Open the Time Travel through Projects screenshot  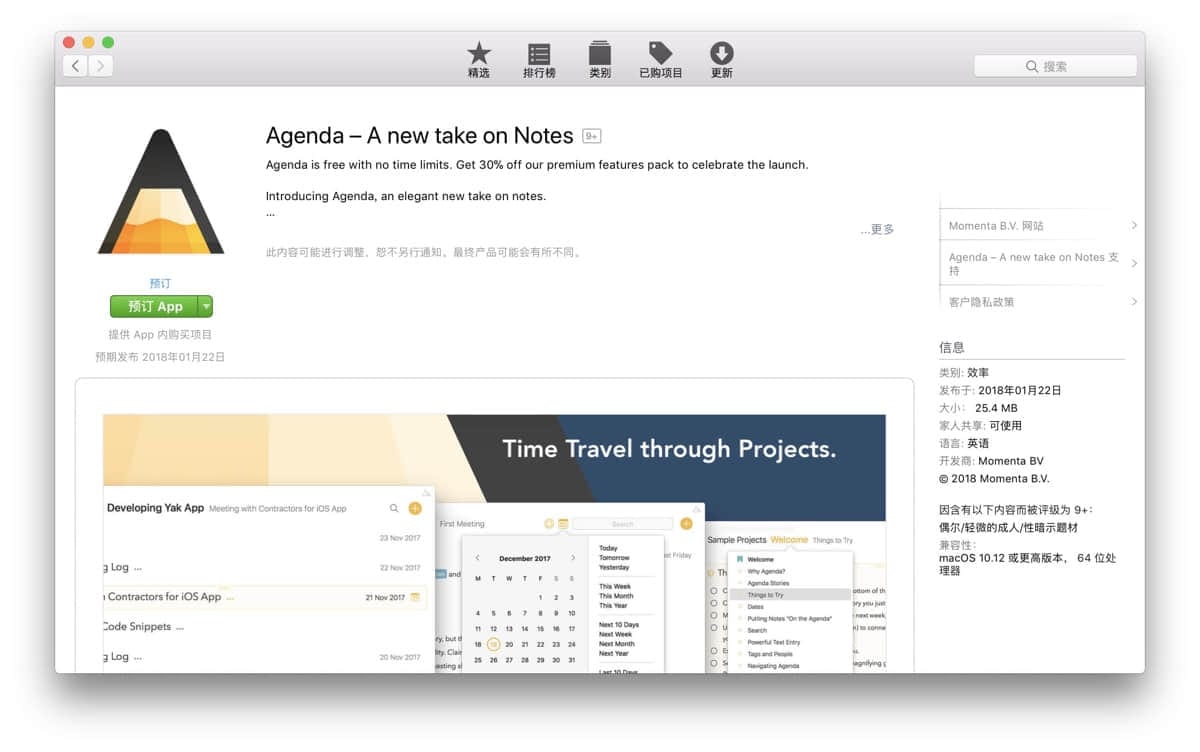coord(494,543)
